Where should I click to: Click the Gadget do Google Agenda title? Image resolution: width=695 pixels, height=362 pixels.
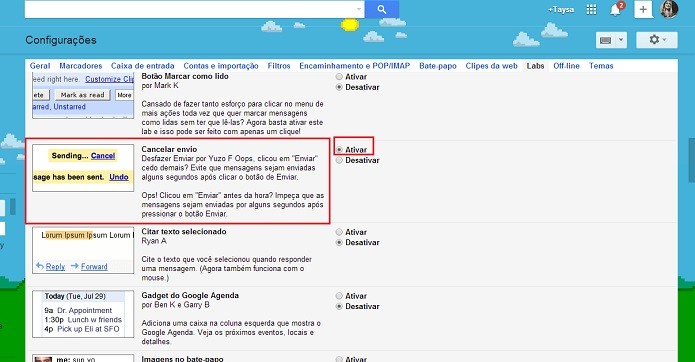point(190,295)
